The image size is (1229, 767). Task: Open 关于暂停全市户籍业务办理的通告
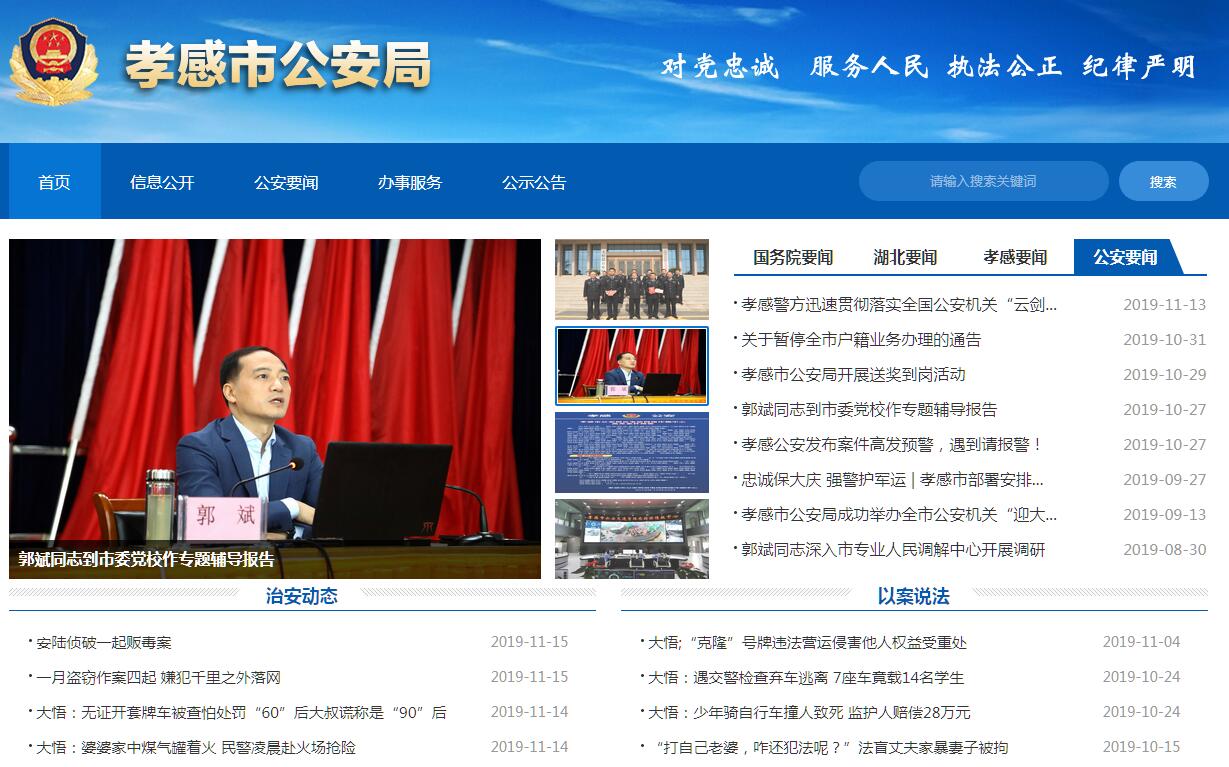861,340
